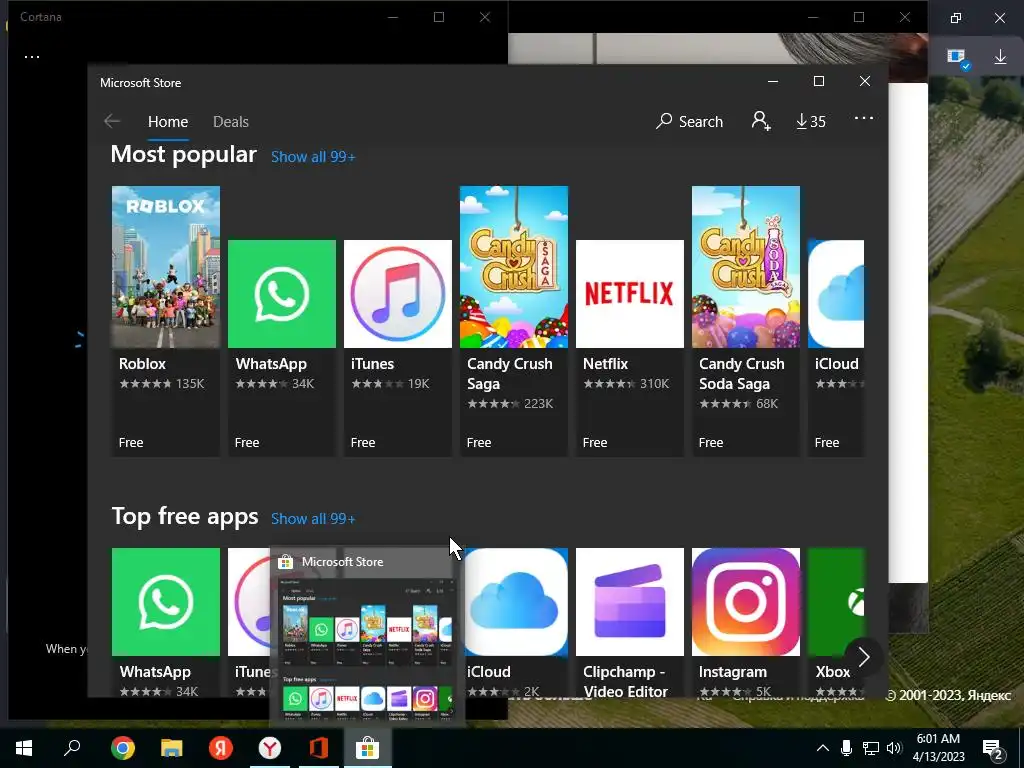Viewport: 1024px width, 768px height.
Task: Open Search in Microsoft Store
Action: [x=690, y=121]
